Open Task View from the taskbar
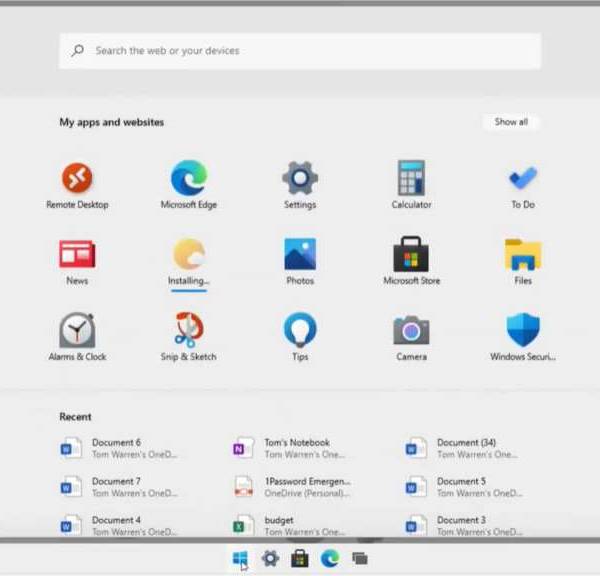 [x=359, y=559]
